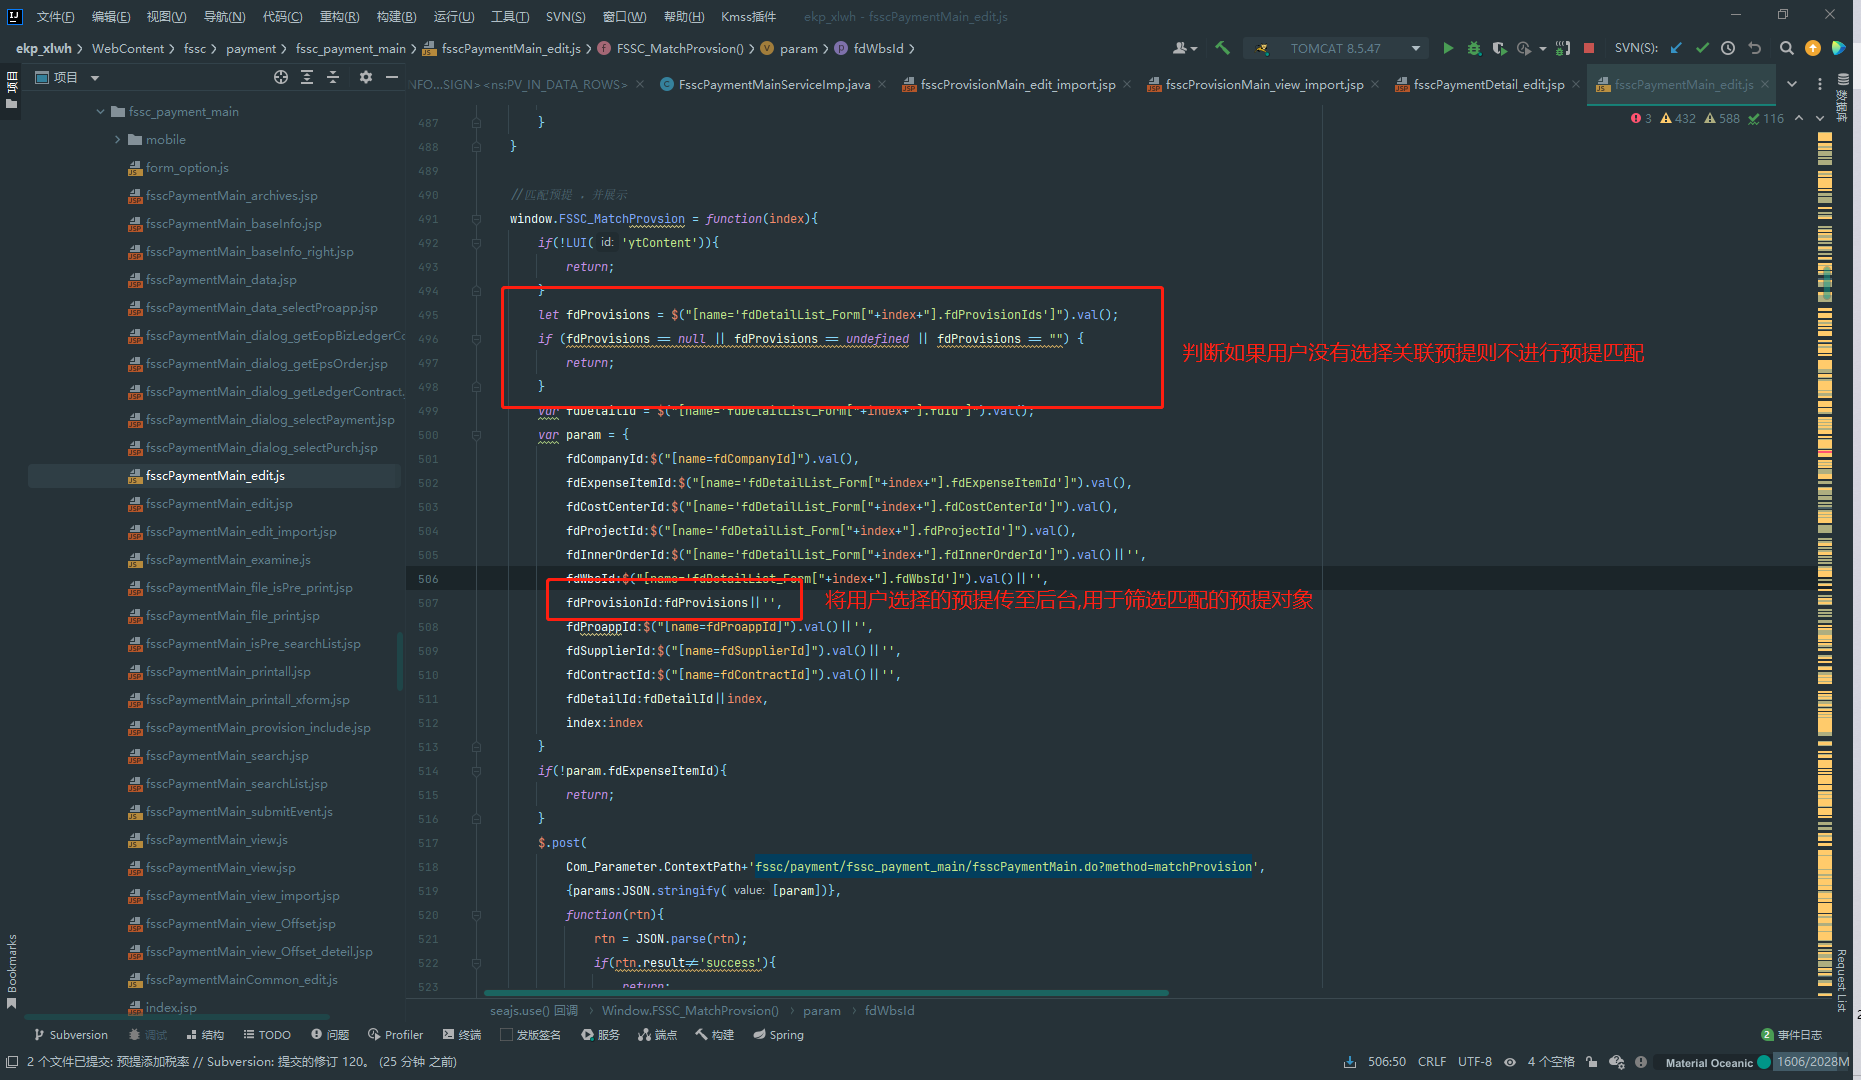Stop the running process via red square
The height and width of the screenshot is (1080, 1861).
click(1588, 48)
